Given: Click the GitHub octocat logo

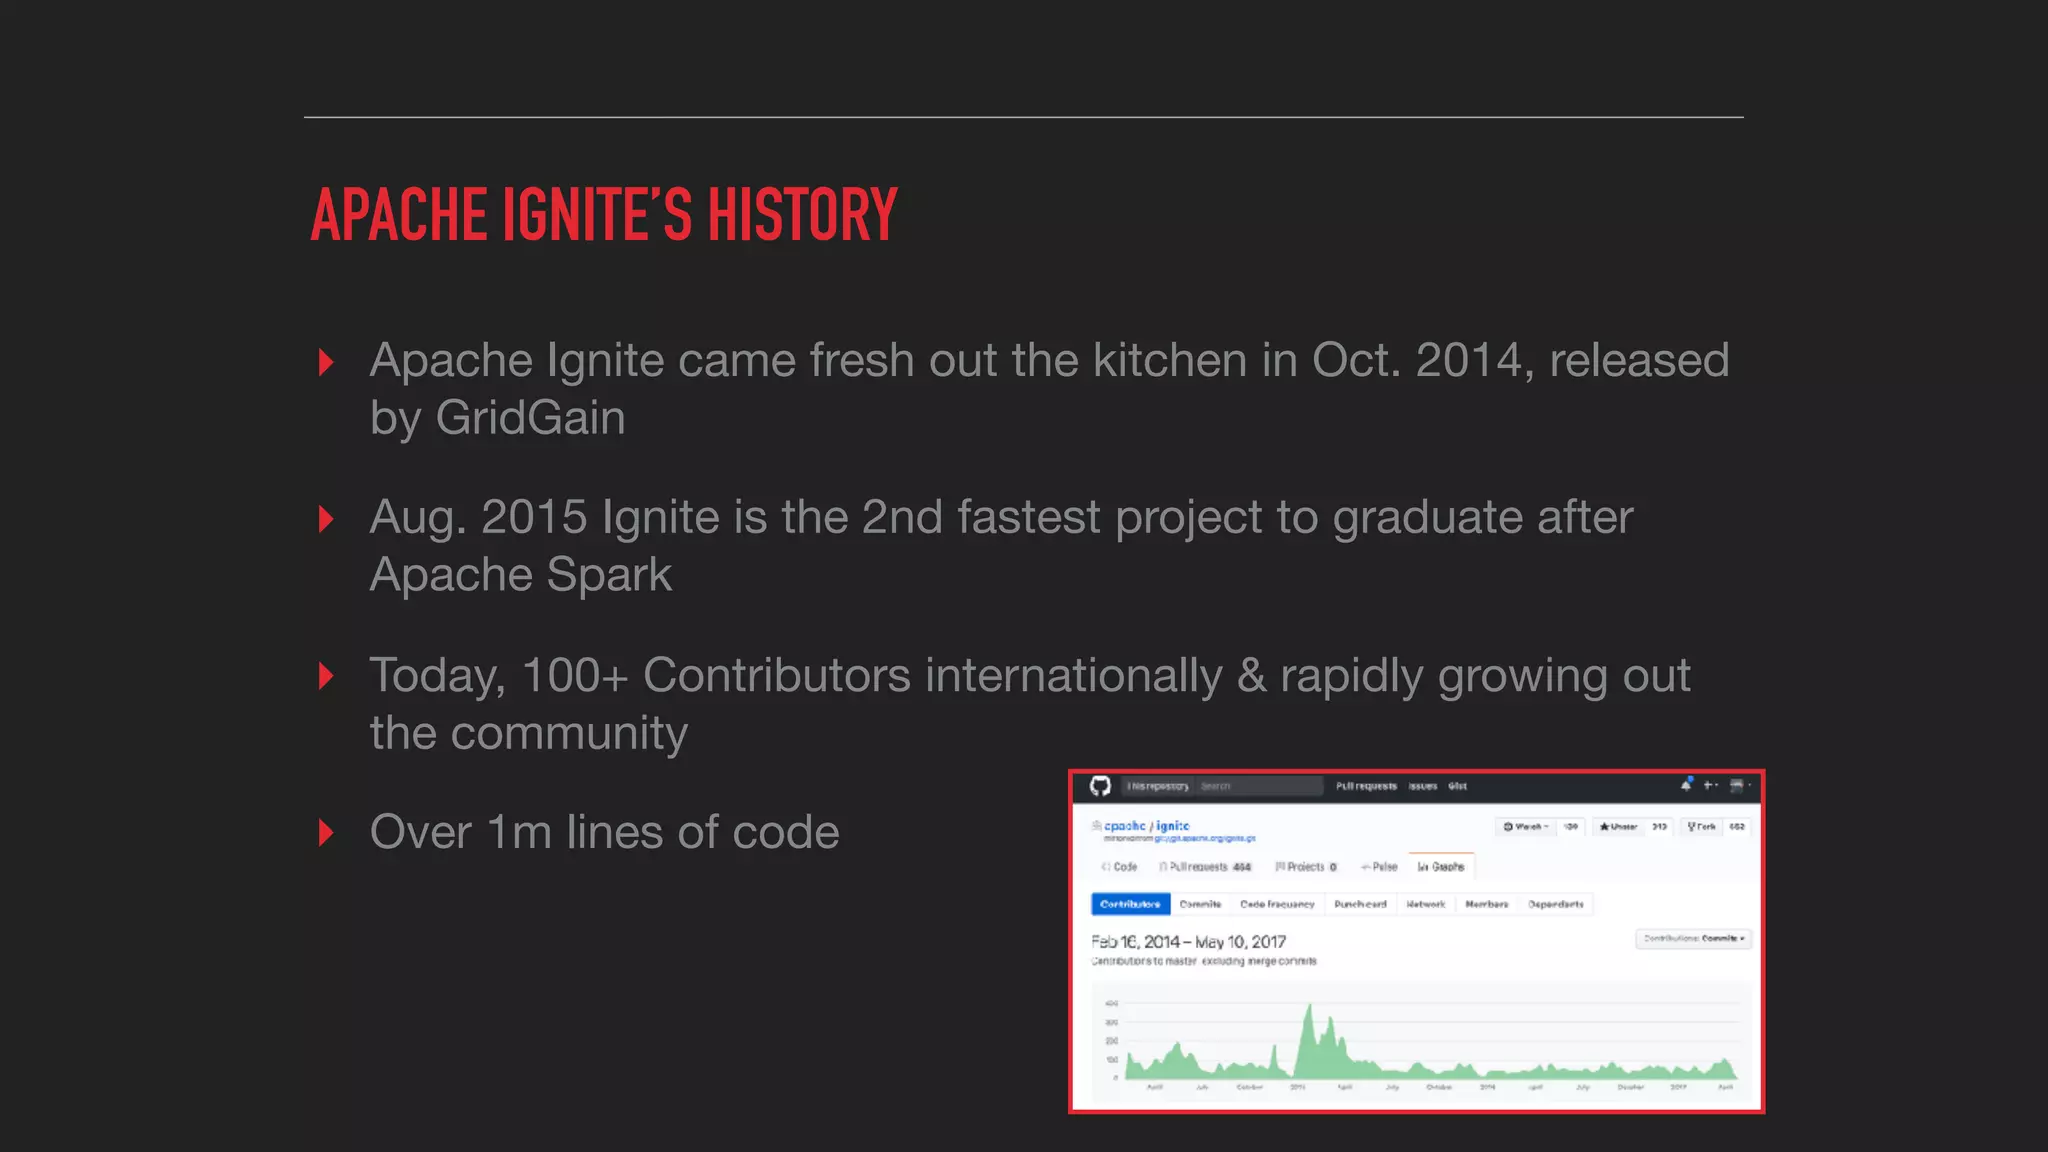Looking at the screenshot, I should coord(1100,786).
